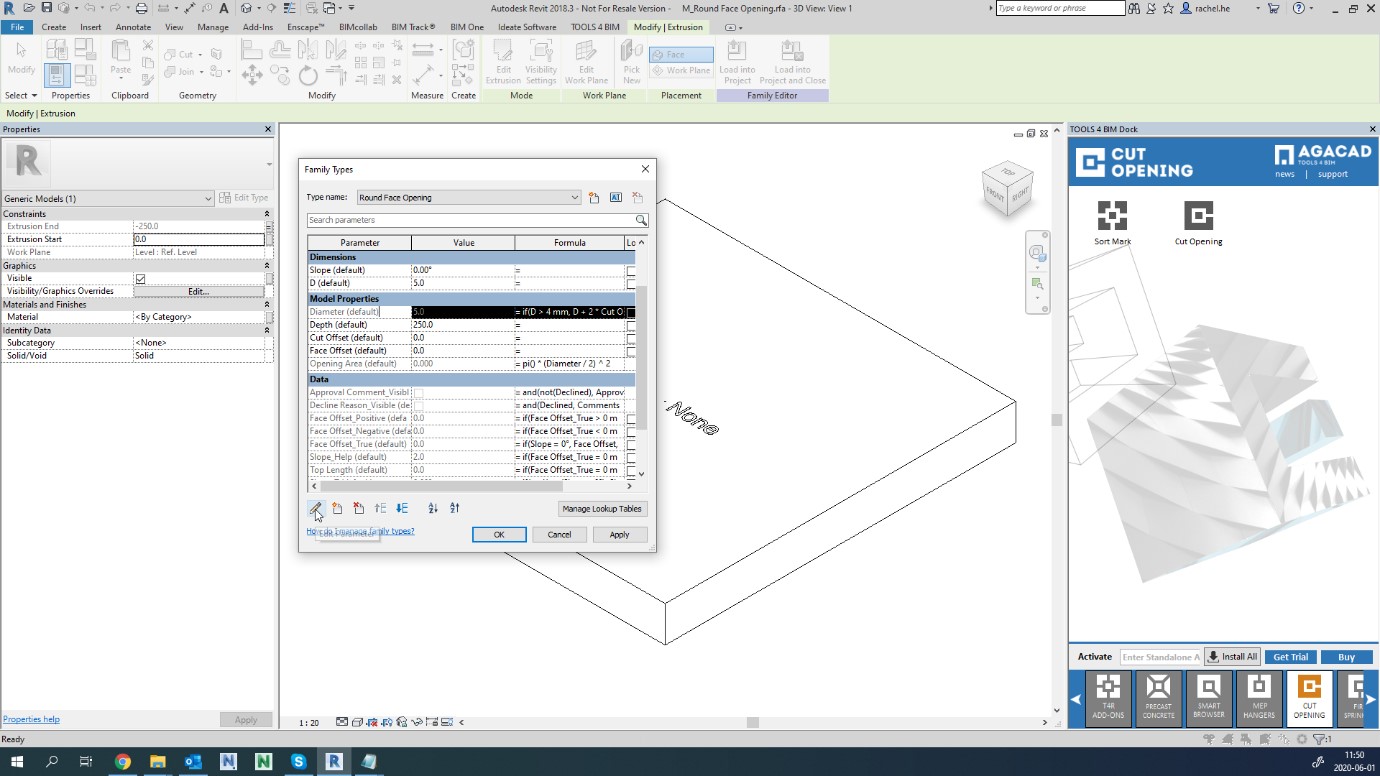Click the ViewCube in the 3D view
This screenshot has width=1380, height=776.
tap(1006, 188)
